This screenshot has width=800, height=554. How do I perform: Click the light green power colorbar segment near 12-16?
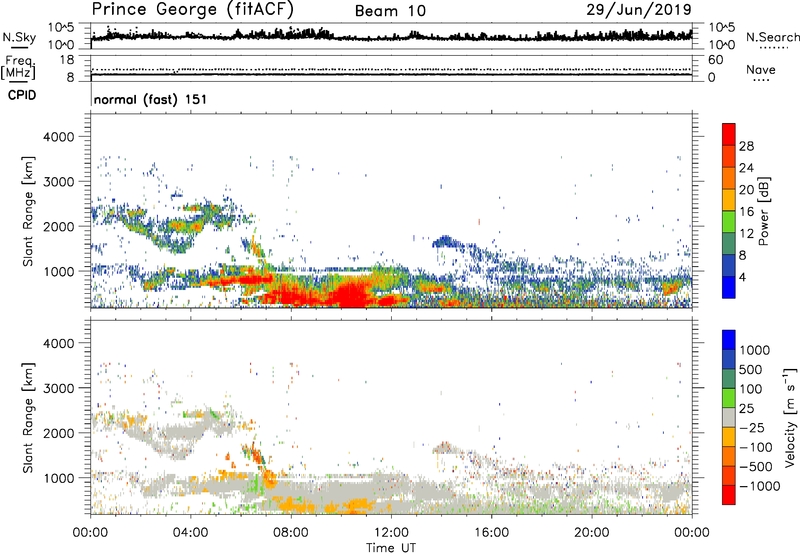coord(729,221)
